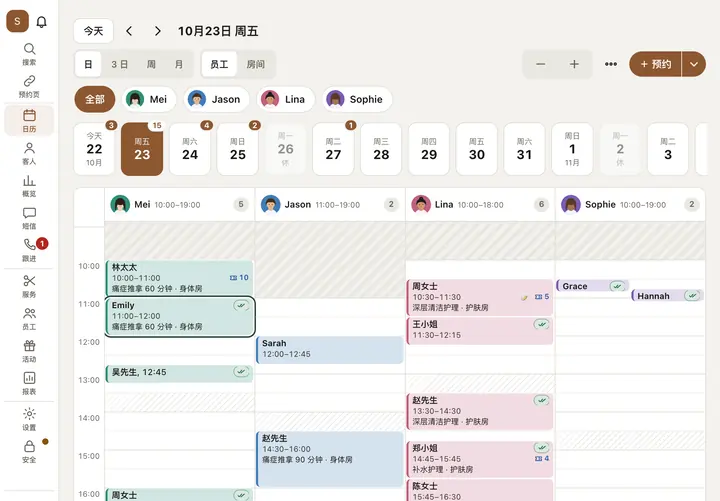The height and width of the screenshot is (501, 720).
Task: Select 周二 27 in date strip
Action: [x=333, y=149]
